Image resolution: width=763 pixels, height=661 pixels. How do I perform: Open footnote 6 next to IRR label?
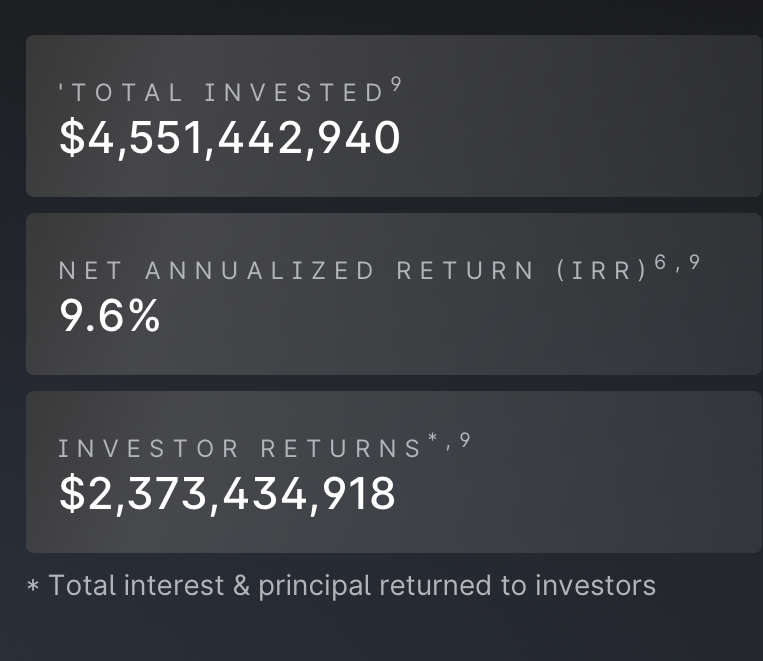(x=660, y=262)
